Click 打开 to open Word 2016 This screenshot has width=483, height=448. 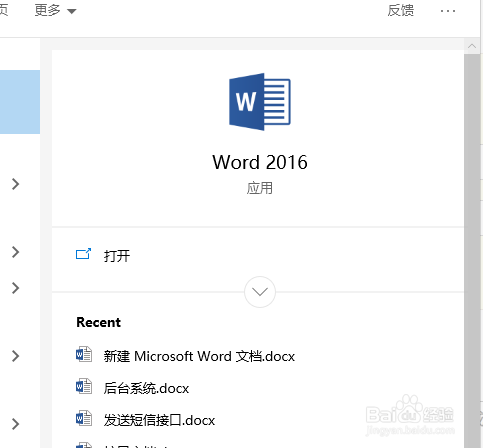[x=117, y=256]
